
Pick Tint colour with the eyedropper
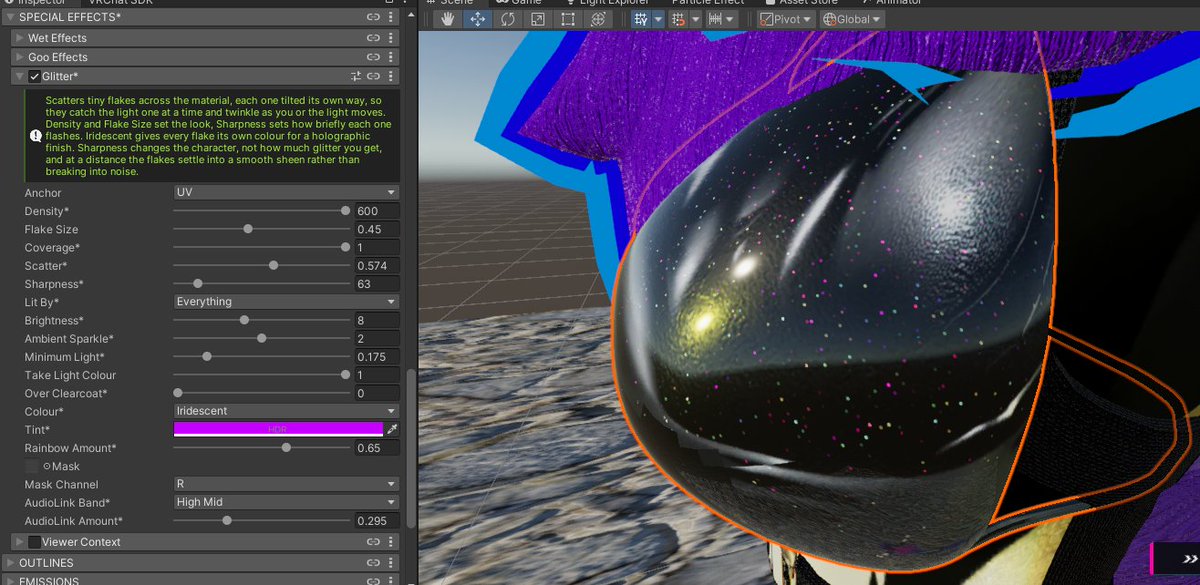[392, 429]
